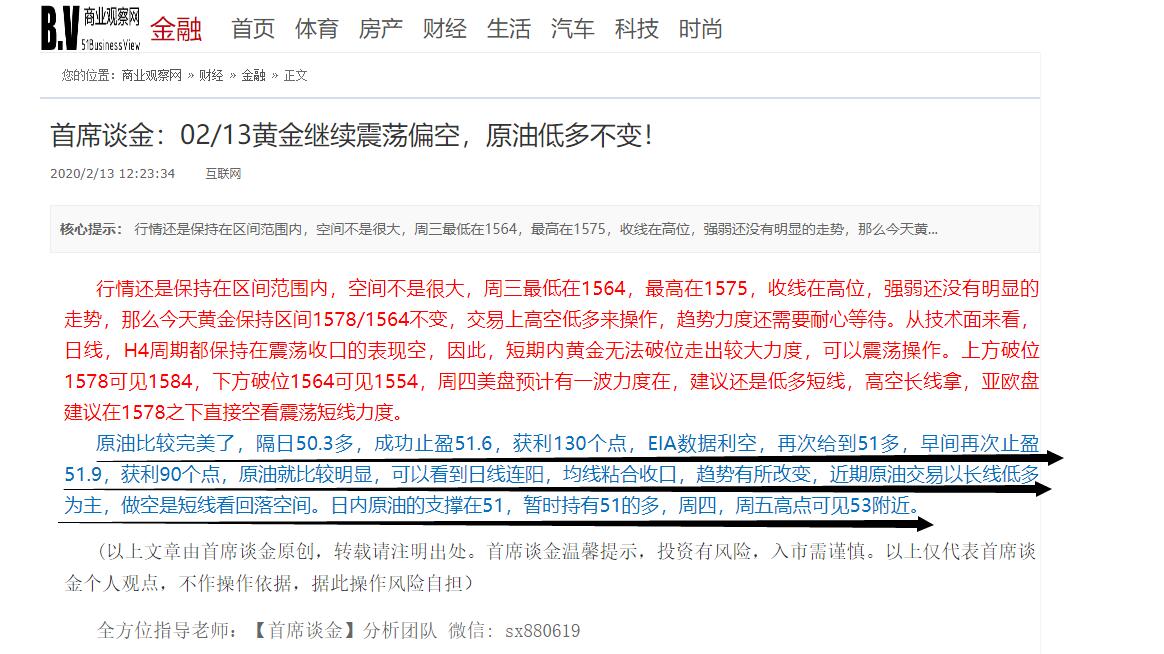Open the 汽车 navigation item
The height and width of the screenshot is (654, 1164).
[x=572, y=29]
